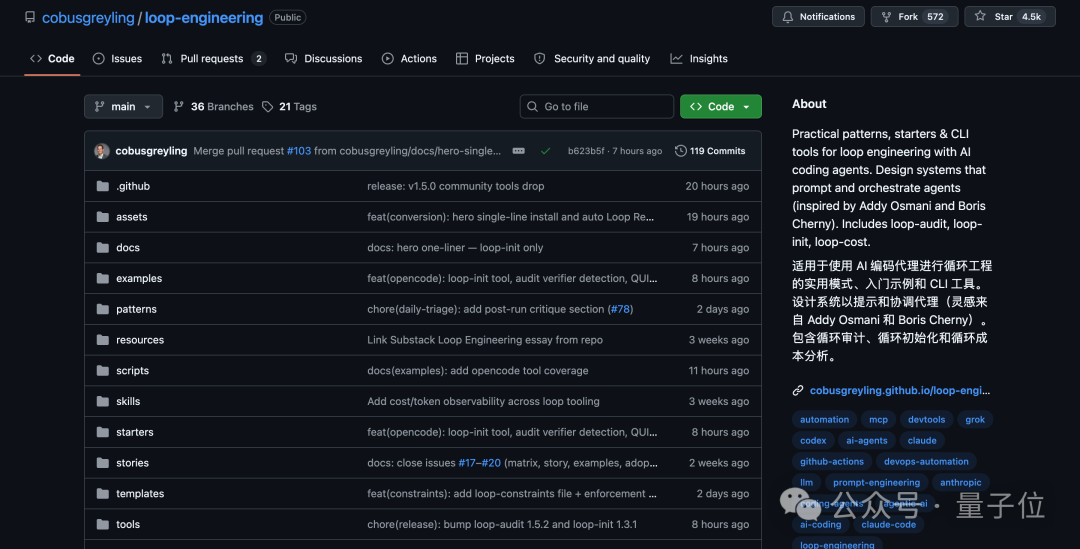
Task: Expand the commit message ellipsis button
Action: tap(519, 151)
